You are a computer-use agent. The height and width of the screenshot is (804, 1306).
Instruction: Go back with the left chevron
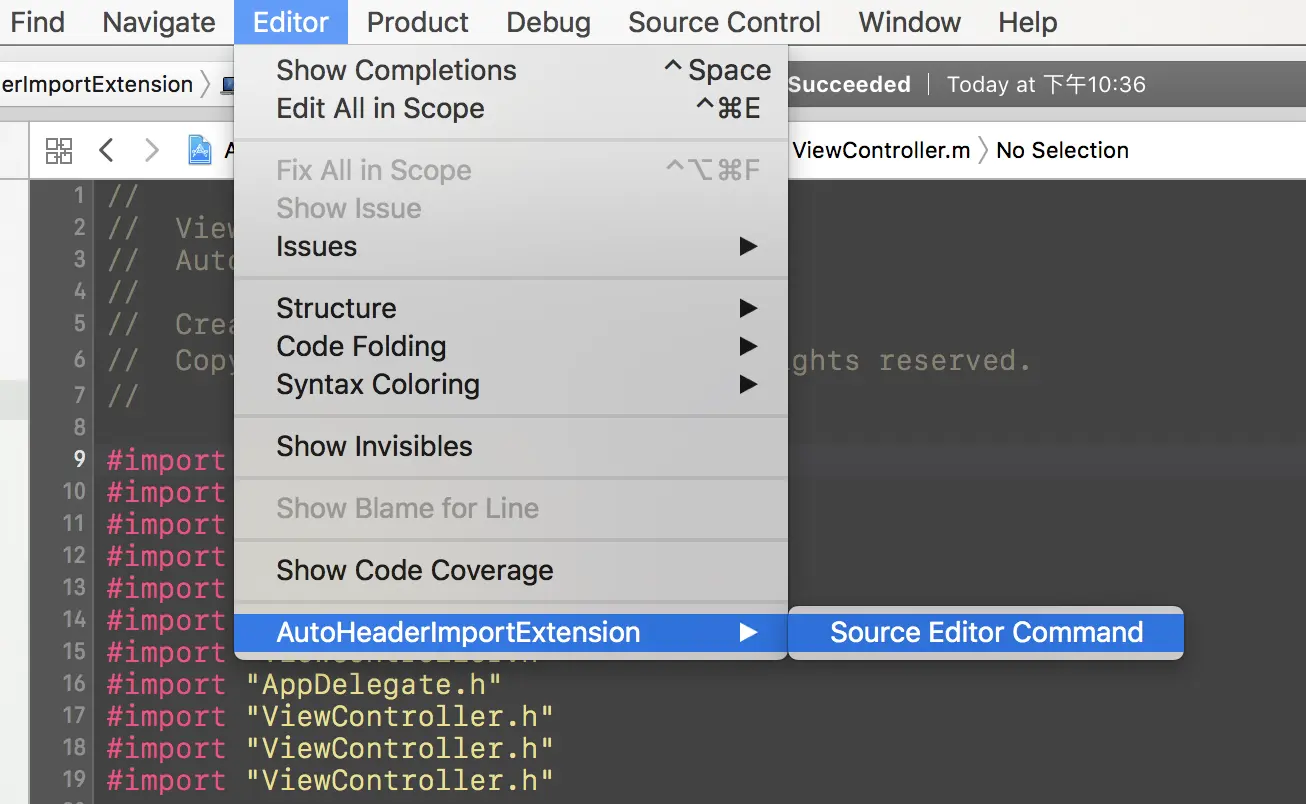coord(107,151)
